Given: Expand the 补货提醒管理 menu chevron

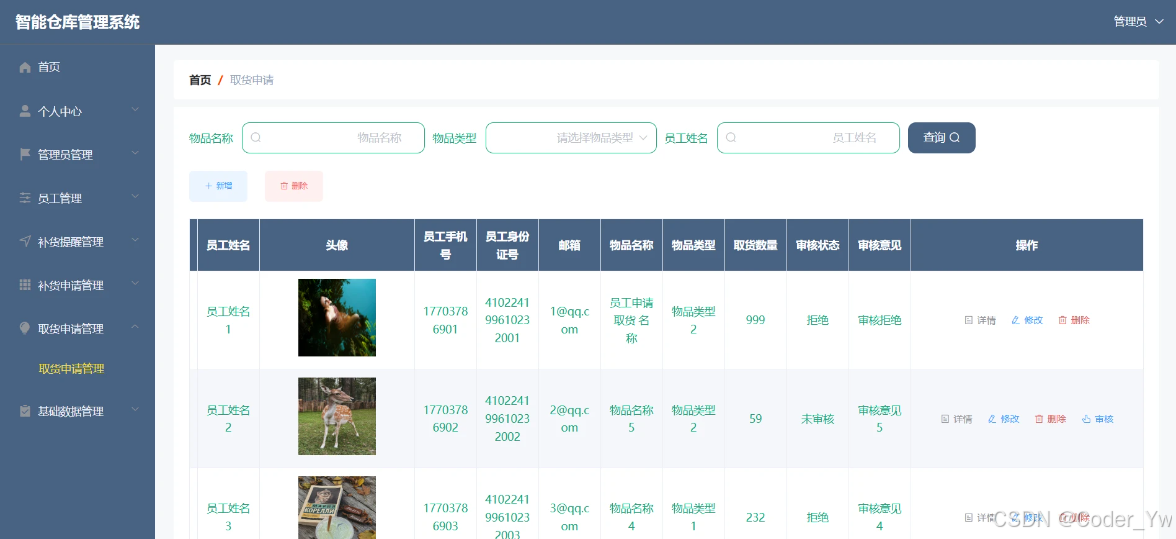Looking at the screenshot, I should (x=135, y=241).
